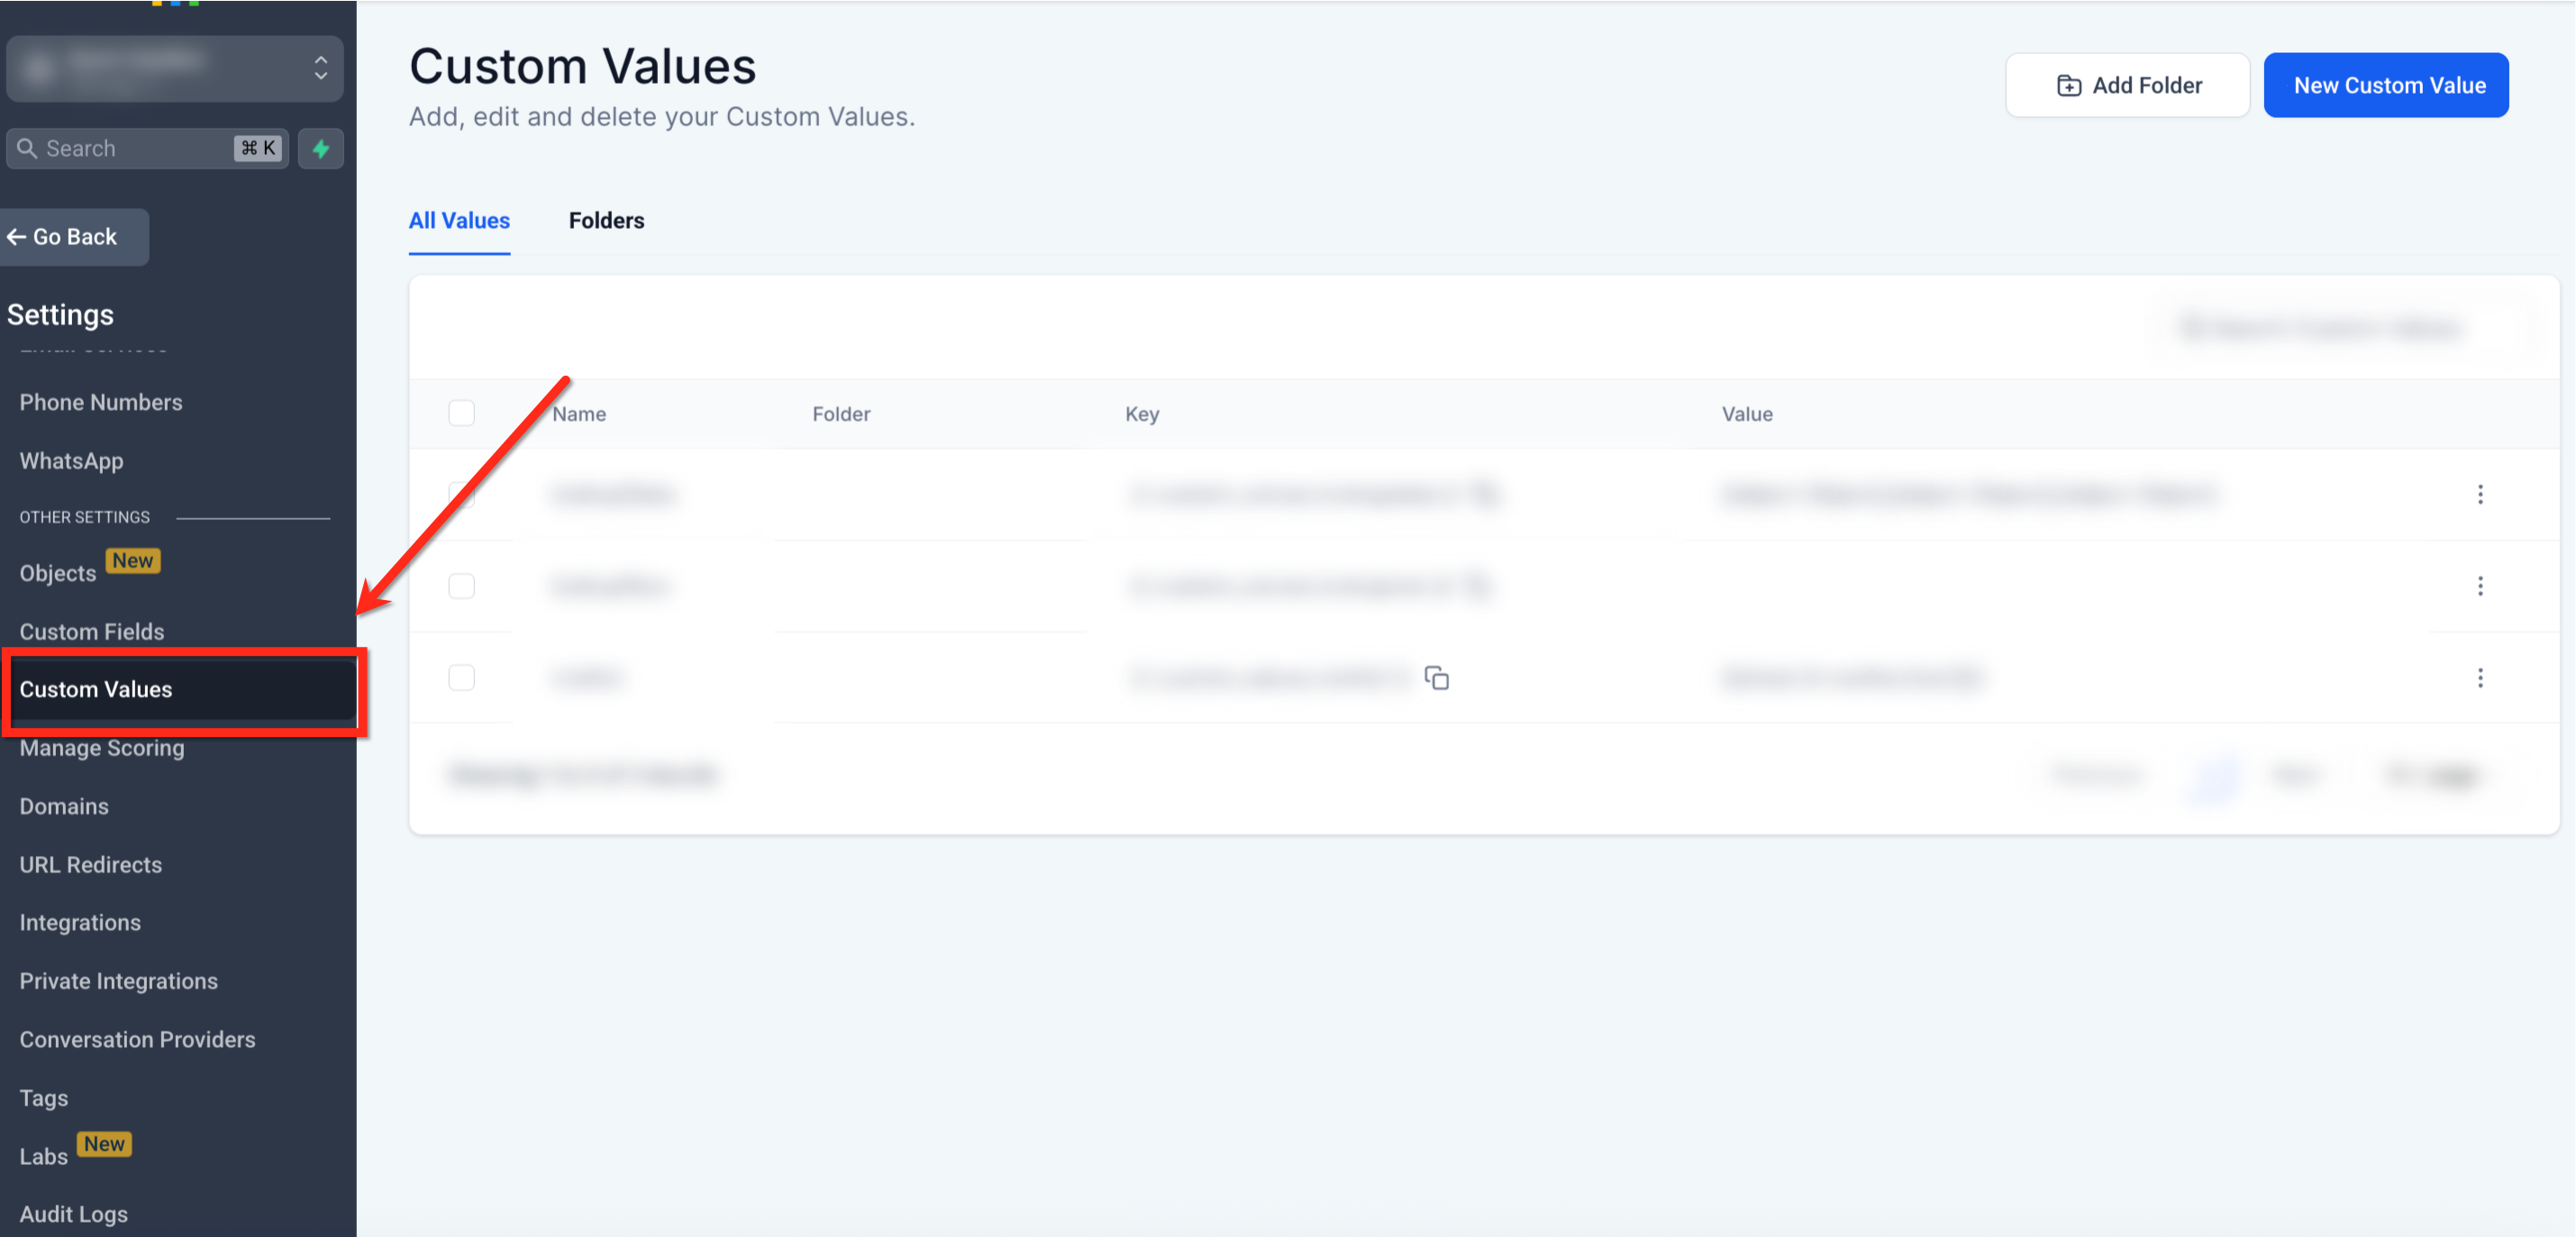Image resolution: width=2576 pixels, height=1237 pixels.
Task: Check the second row's checkbox
Action: 461,586
